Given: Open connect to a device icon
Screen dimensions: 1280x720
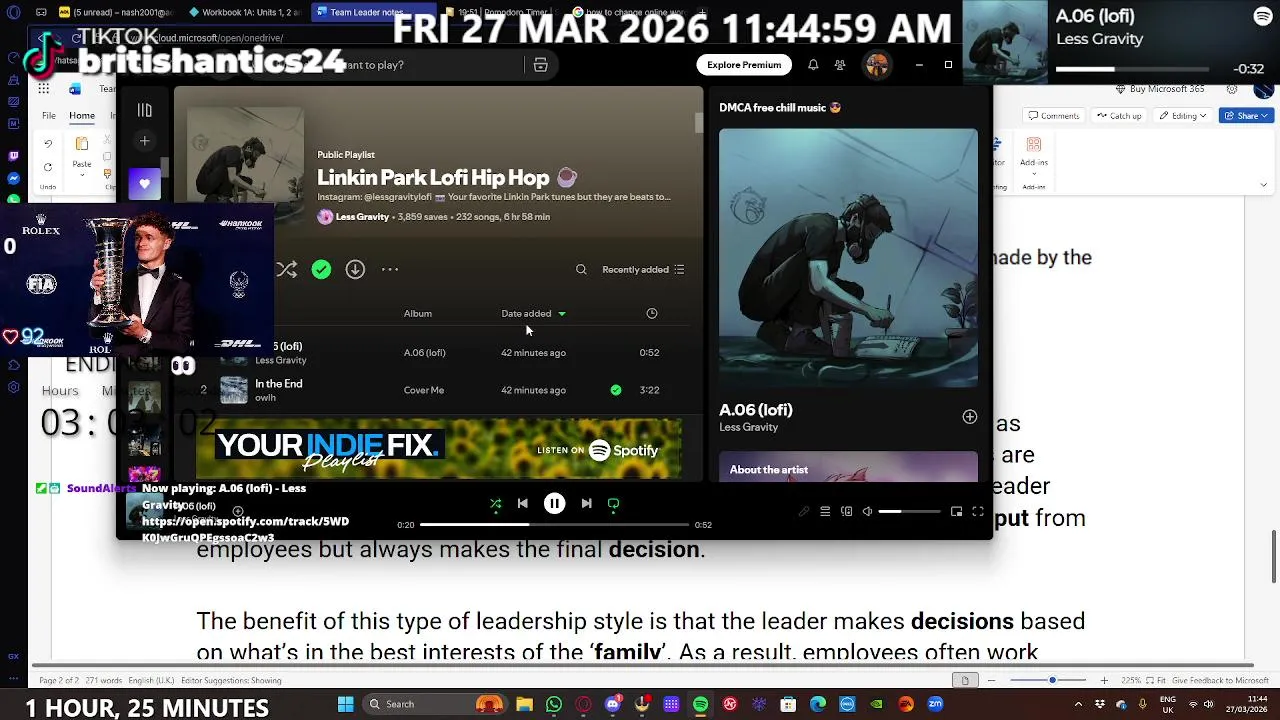Looking at the screenshot, I should pyautogui.click(x=846, y=512).
